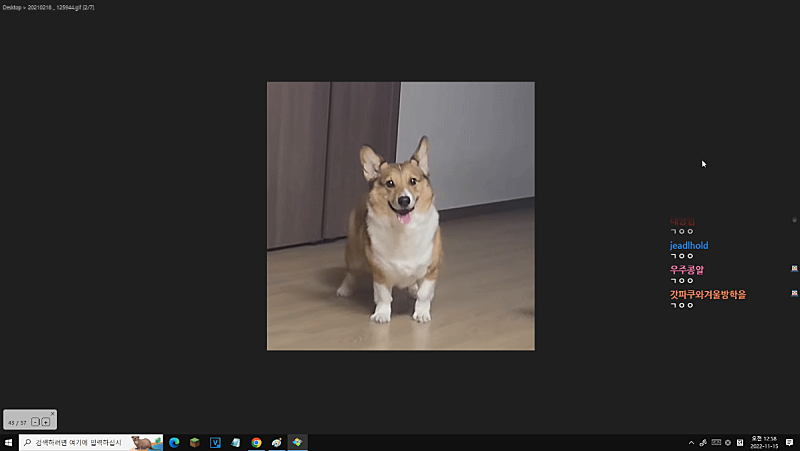Show hidden system tray icons
800x451 pixels.
coord(691,443)
